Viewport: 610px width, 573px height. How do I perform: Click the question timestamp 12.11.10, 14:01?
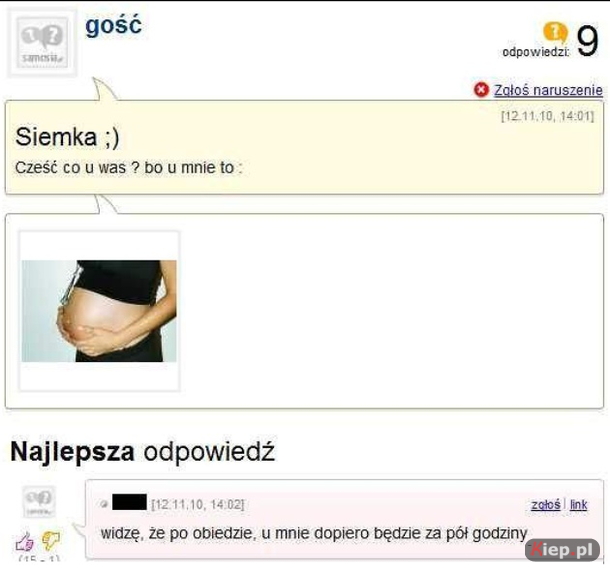(547, 116)
